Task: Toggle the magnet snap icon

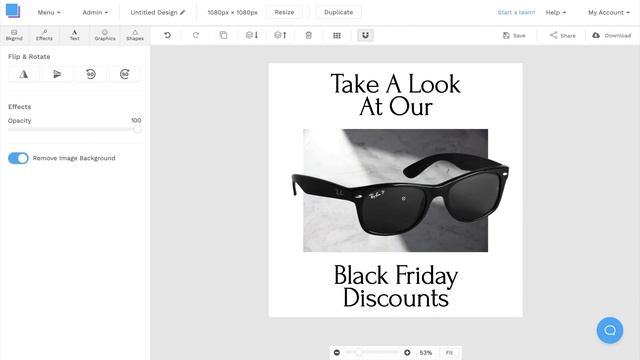Action: (365, 35)
